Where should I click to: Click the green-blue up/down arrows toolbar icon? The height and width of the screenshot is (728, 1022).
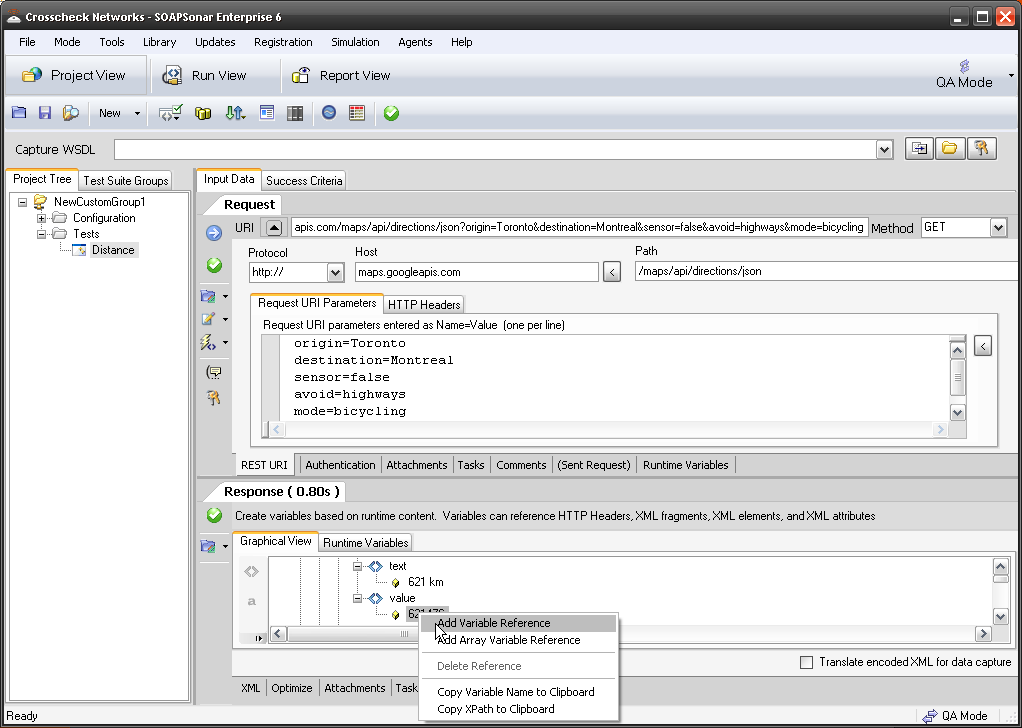(235, 113)
